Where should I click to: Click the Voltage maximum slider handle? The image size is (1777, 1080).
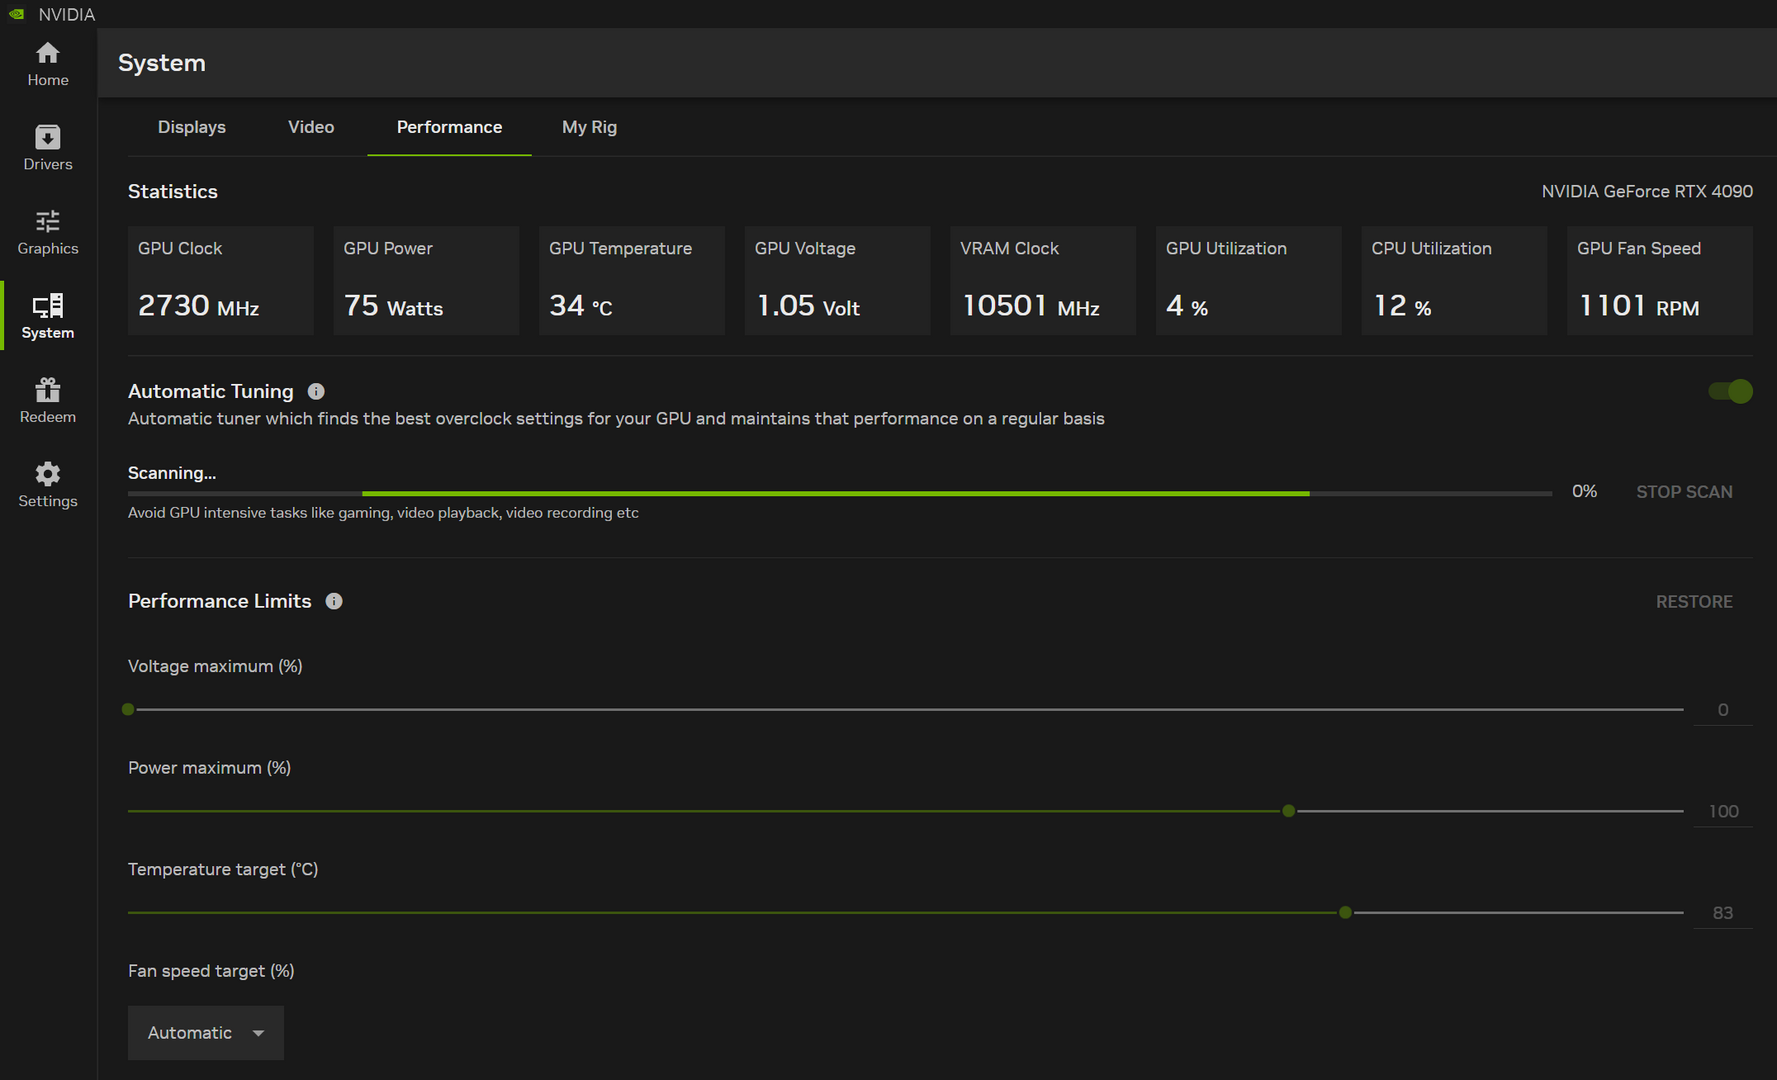coord(128,709)
